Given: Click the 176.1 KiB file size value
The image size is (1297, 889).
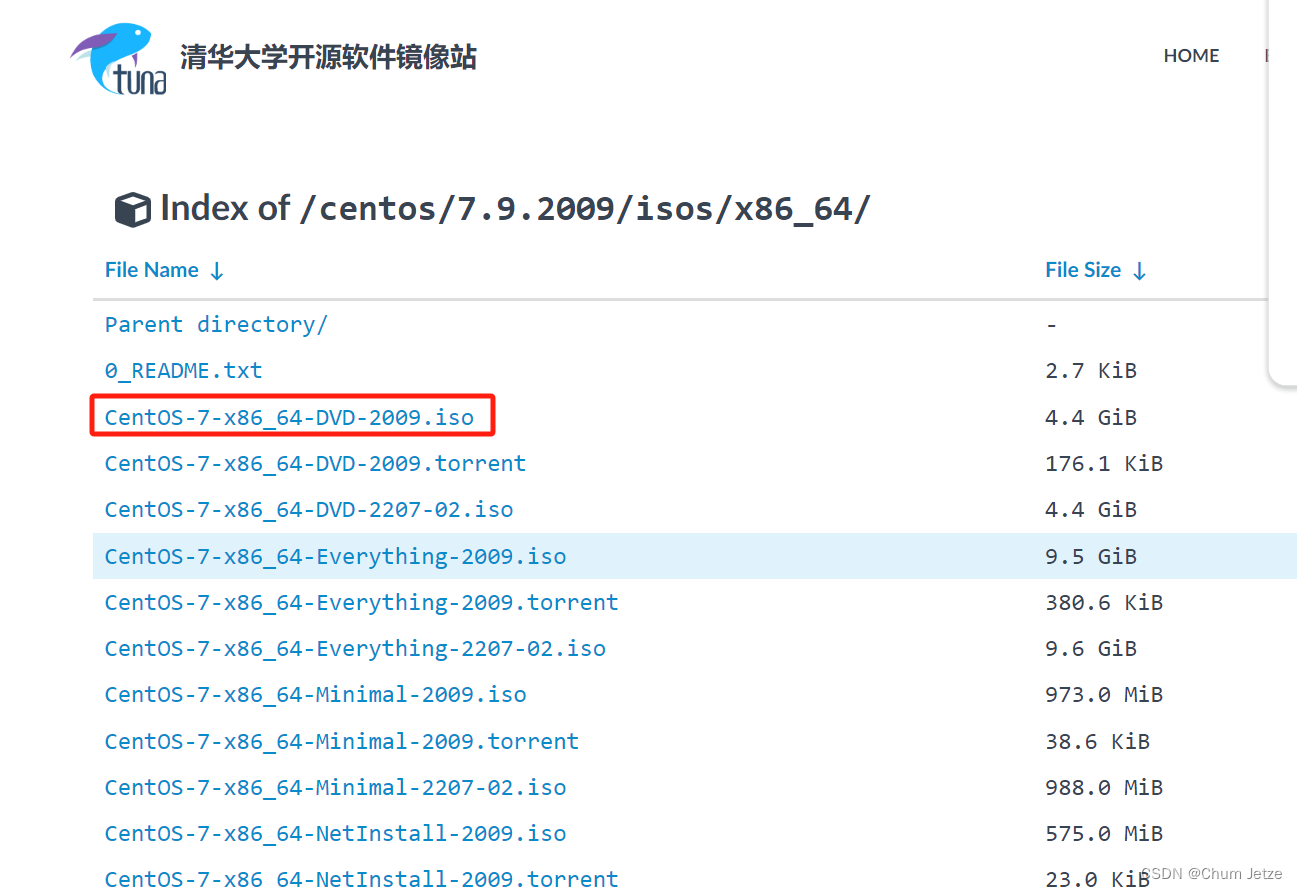Looking at the screenshot, I should (1104, 463).
